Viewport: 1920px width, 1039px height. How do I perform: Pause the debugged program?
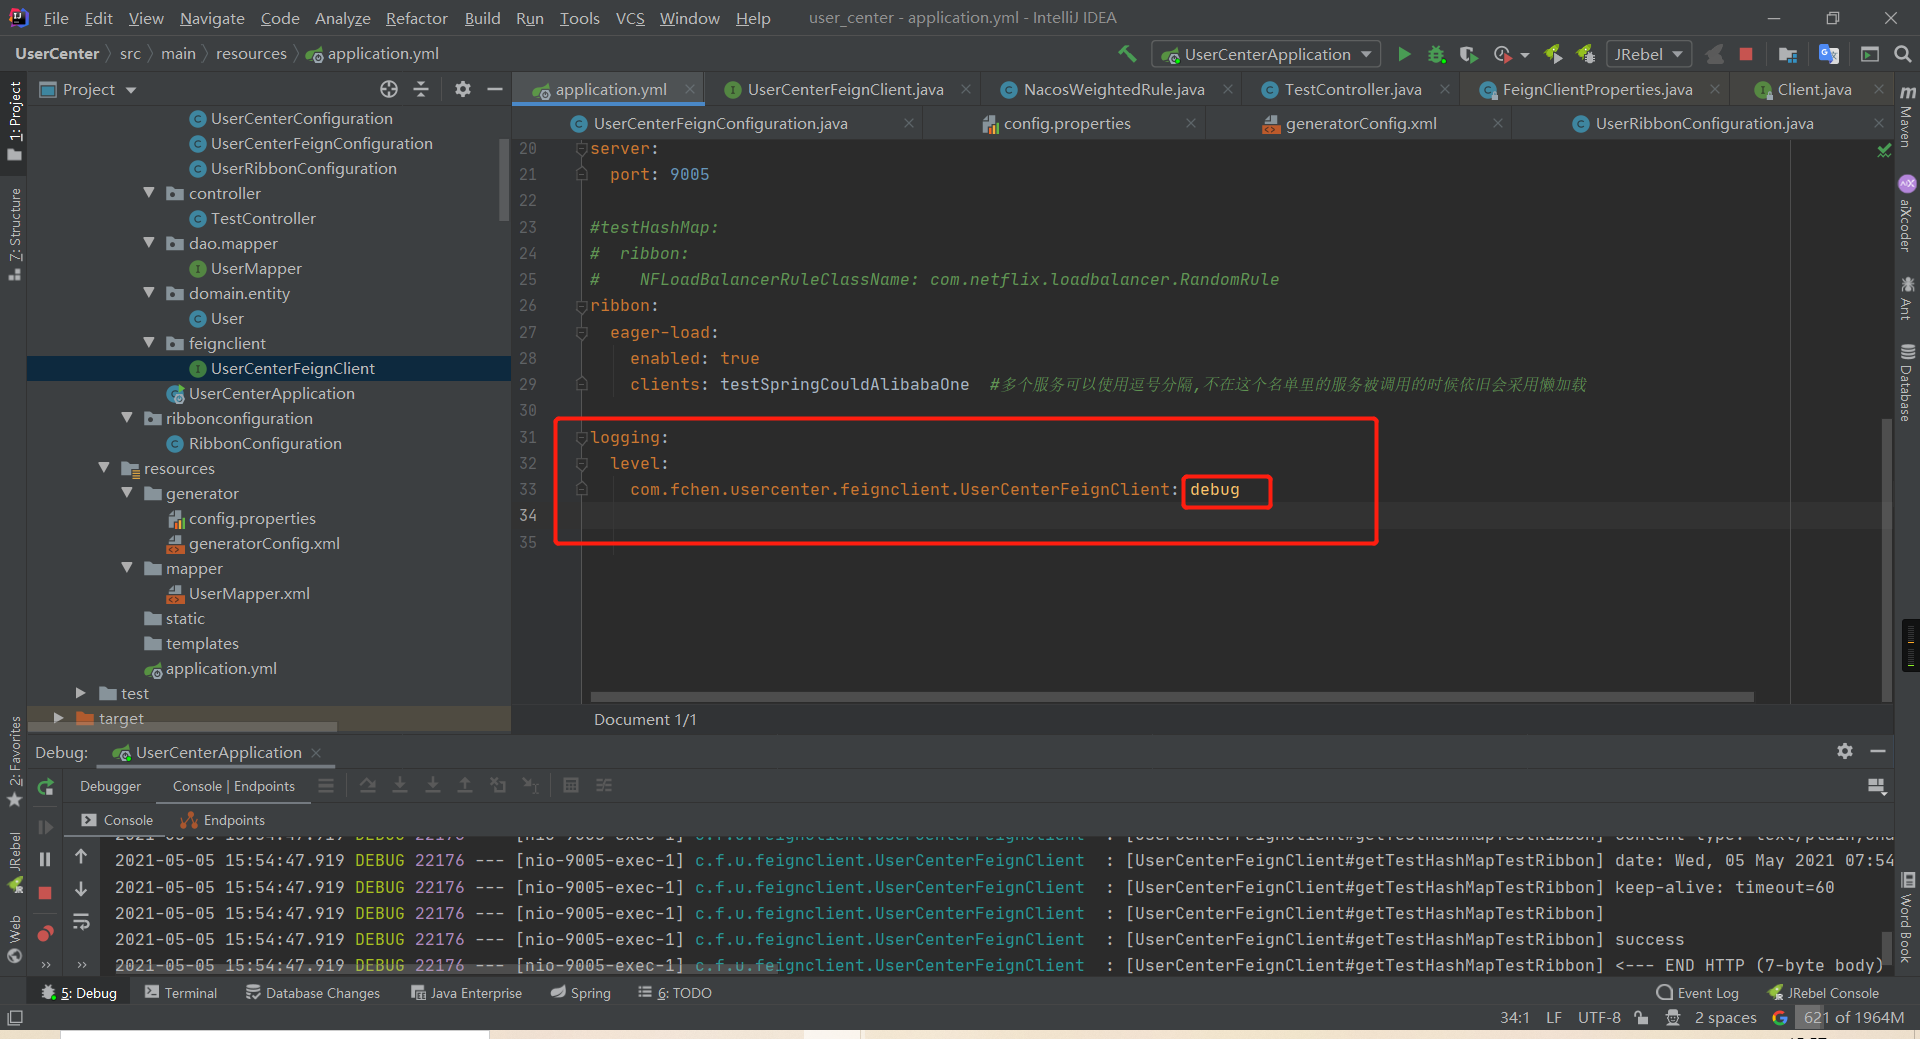(44, 858)
